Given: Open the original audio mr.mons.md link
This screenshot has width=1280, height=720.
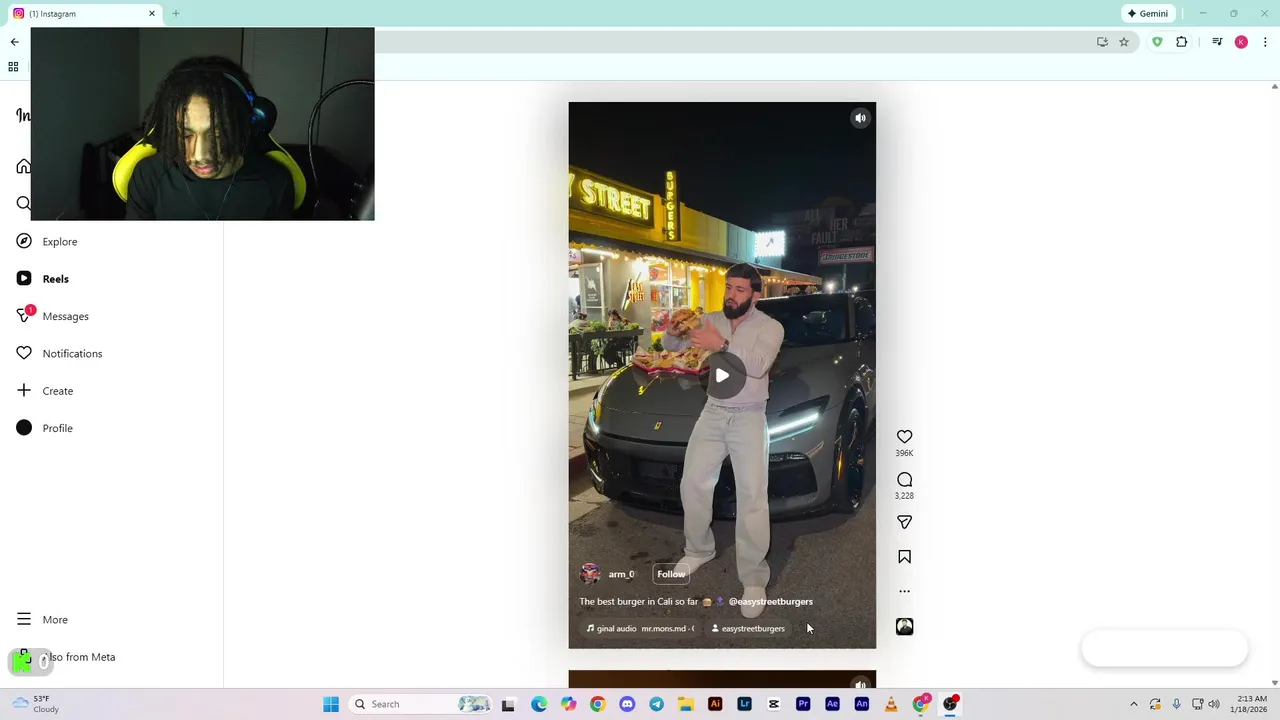Looking at the screenshot, I should 640,629.
